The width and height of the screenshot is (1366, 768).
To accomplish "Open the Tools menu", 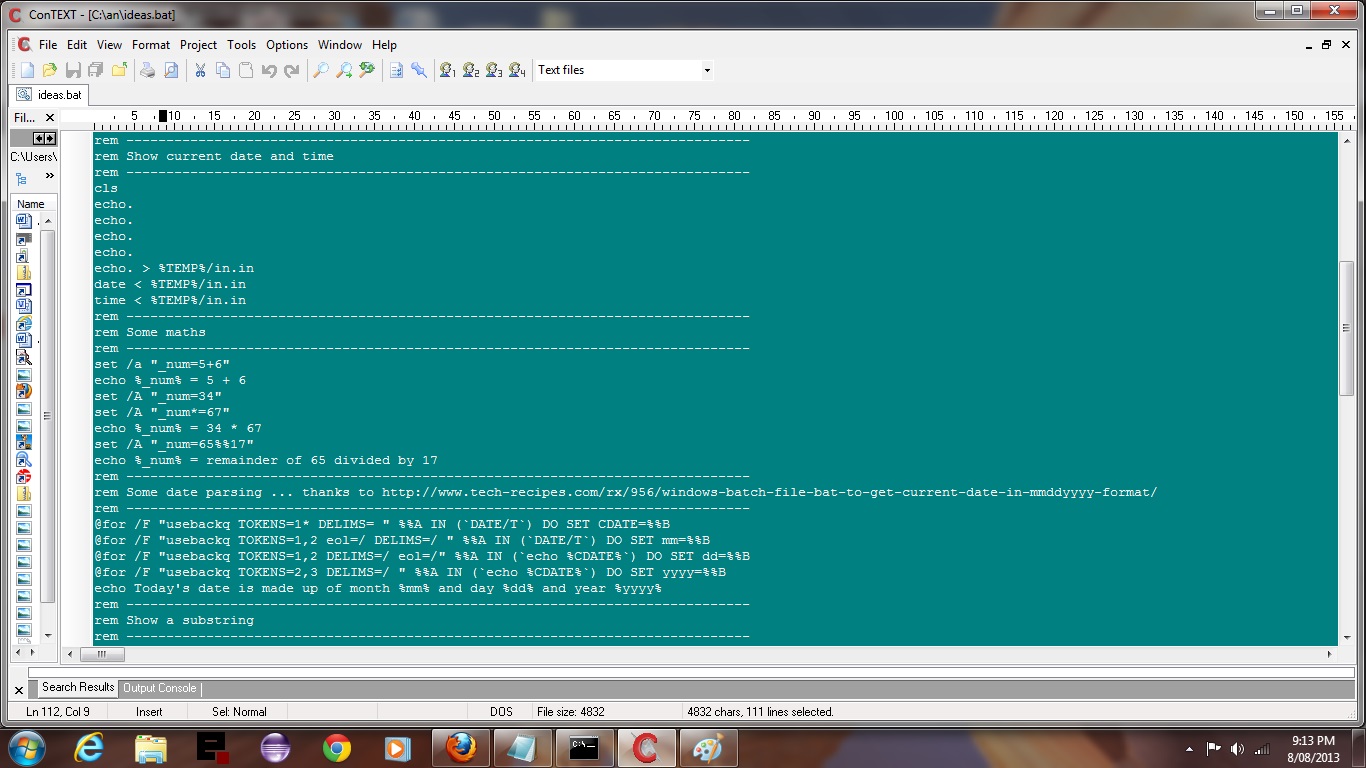I will pos(241,45).
